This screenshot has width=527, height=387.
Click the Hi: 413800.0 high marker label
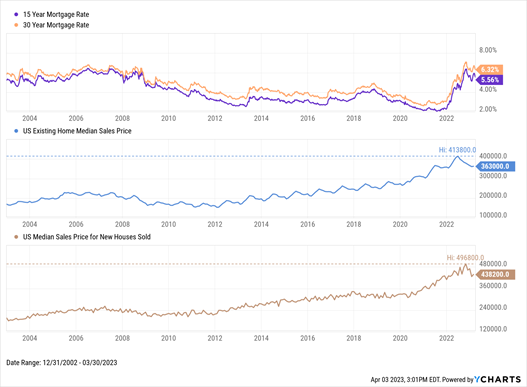457,150
